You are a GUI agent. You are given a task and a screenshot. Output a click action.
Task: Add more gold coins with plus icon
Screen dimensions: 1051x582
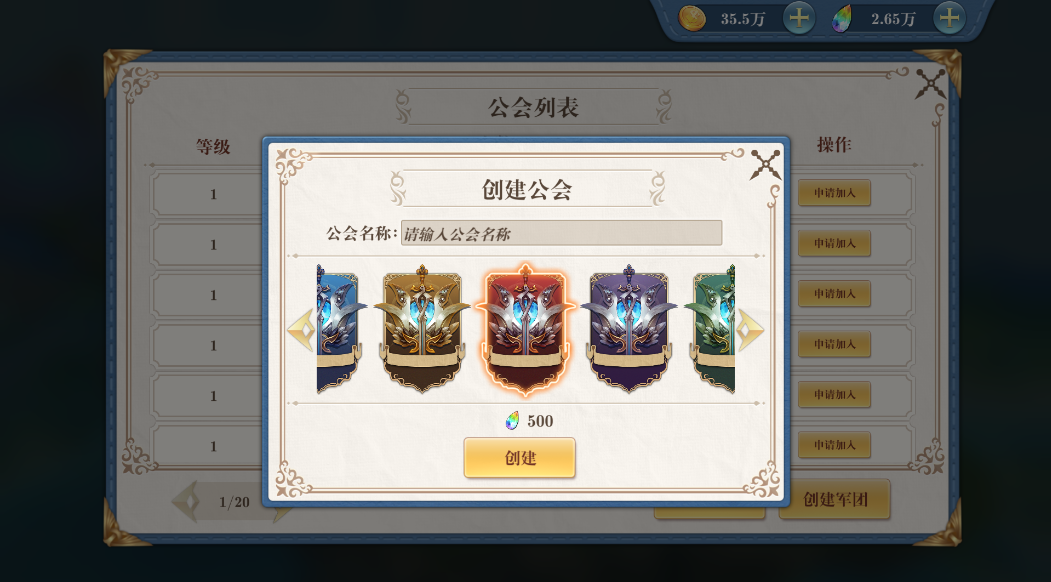pyautogui.click(x=799, y=18)
